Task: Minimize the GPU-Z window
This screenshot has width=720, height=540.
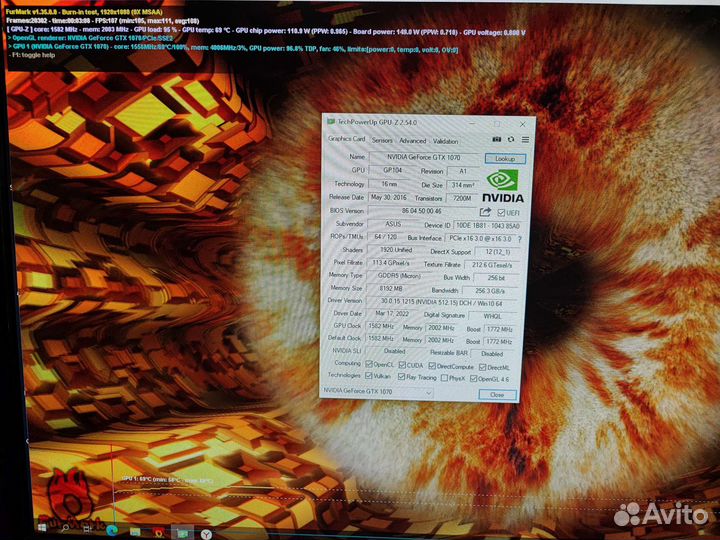Action: (x=472, y=123)
